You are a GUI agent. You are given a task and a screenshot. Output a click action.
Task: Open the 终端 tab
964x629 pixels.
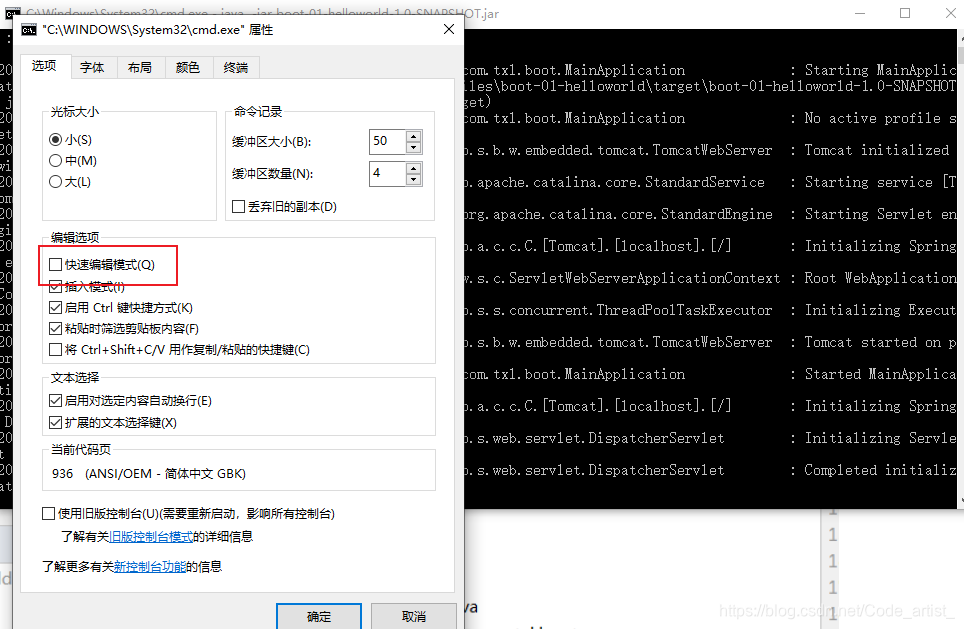236,68
